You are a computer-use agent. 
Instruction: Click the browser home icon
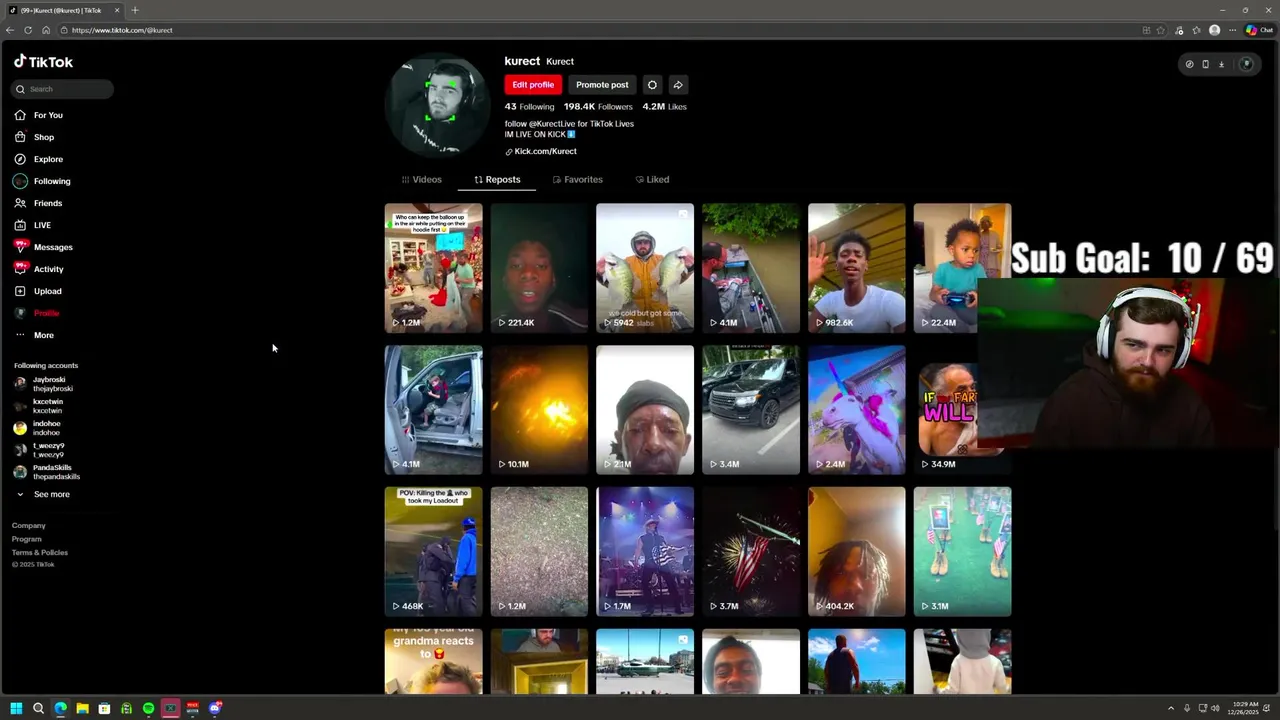coord(46,30)
